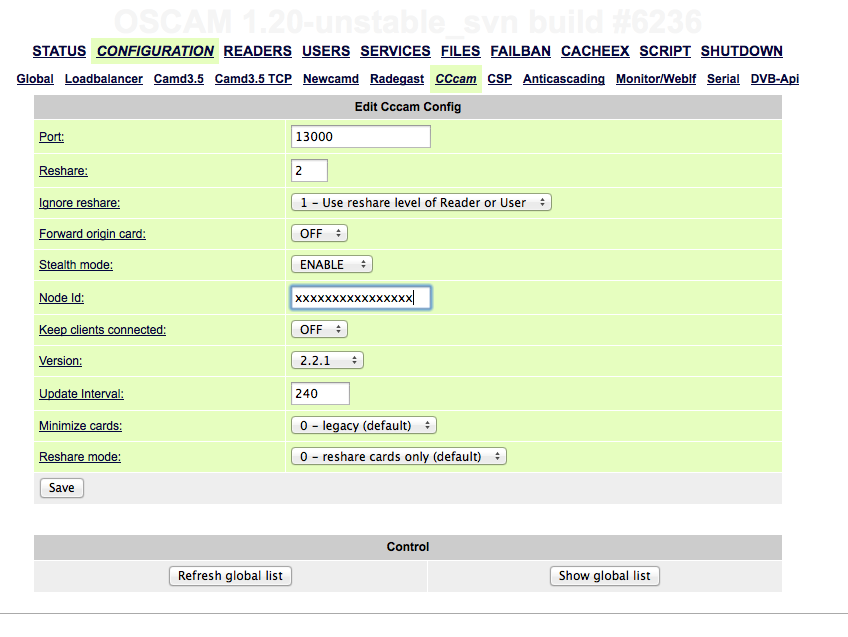Image resolution: width=848 pixels, height=637 pixels.
Task: Click the Node Id input field
Action: [361, 298]
